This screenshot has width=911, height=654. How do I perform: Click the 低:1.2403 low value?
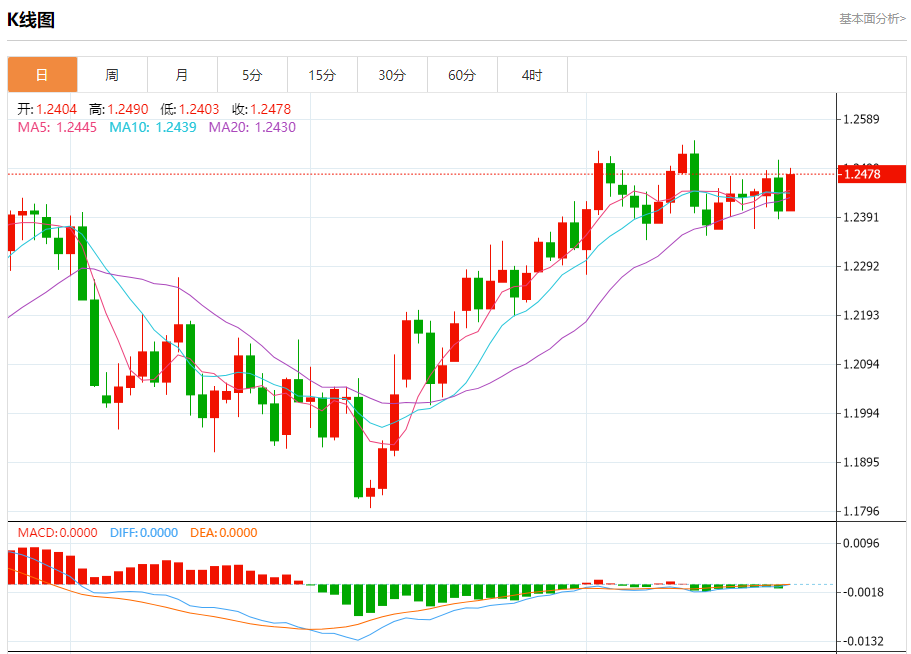click(x=189, y=109)
